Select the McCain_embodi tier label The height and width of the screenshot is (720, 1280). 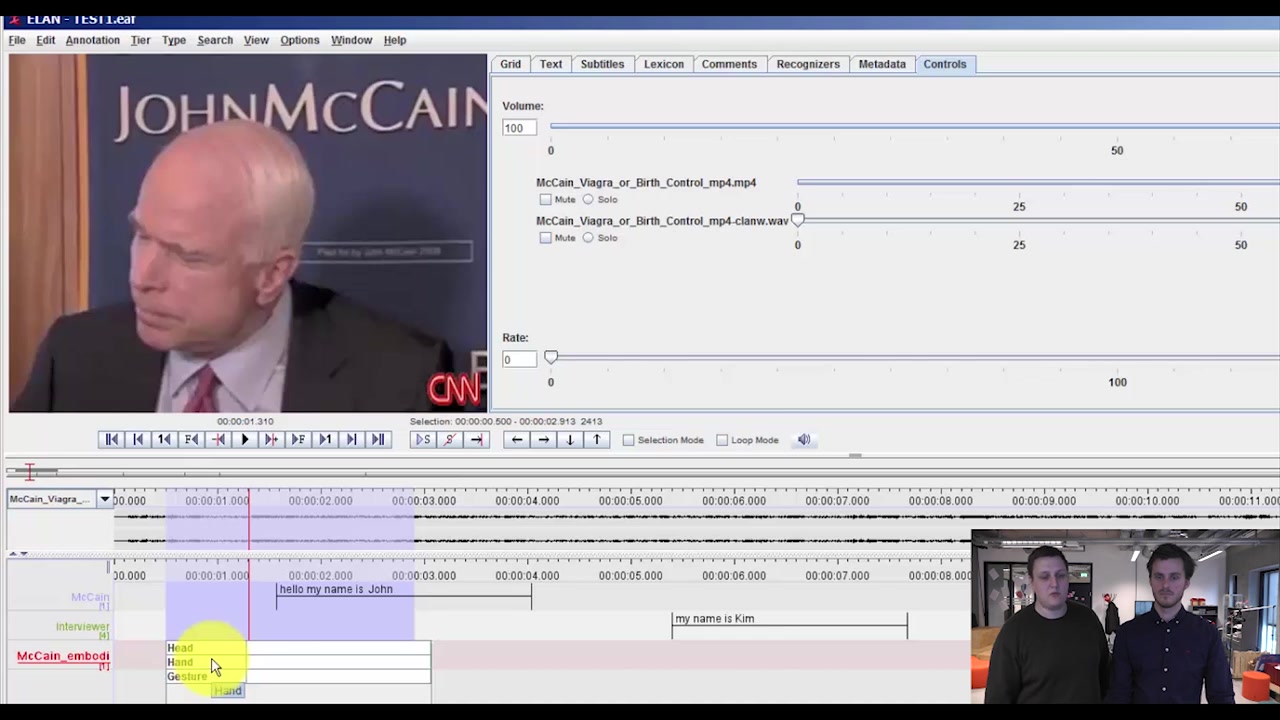(63, 656)
